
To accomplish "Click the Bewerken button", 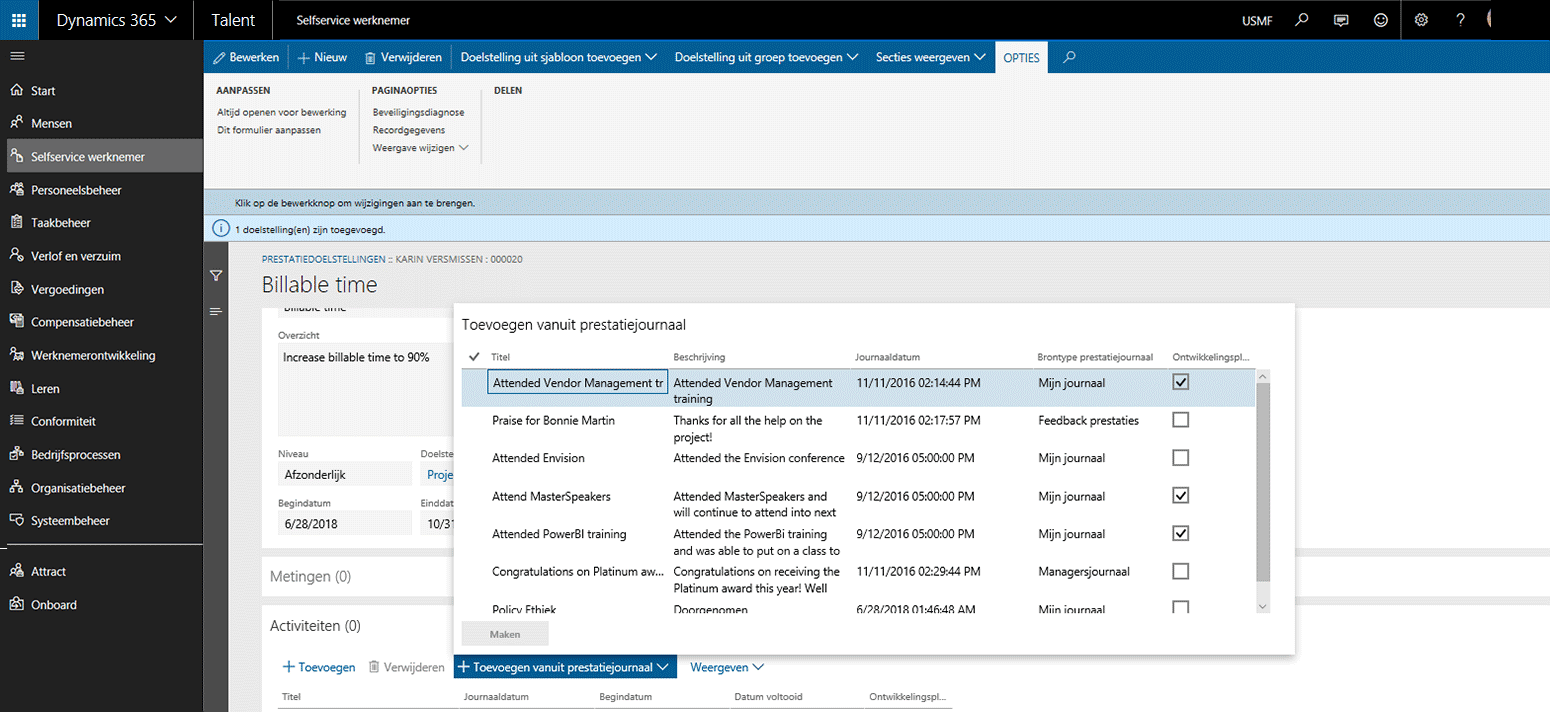I will [x=246, y=57].
